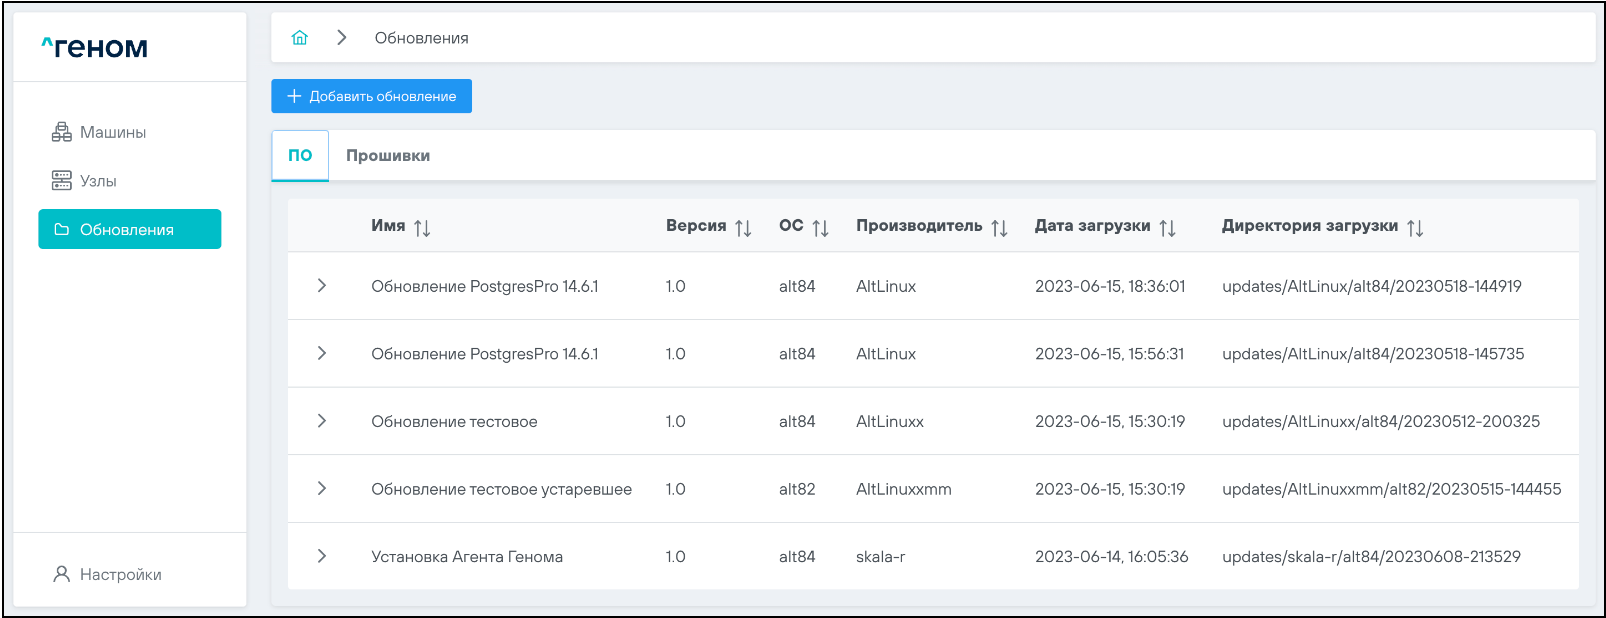Expand Установка Агента Генома row
The width and height of the screenshot is (1606, 618).
pos(321,556)
